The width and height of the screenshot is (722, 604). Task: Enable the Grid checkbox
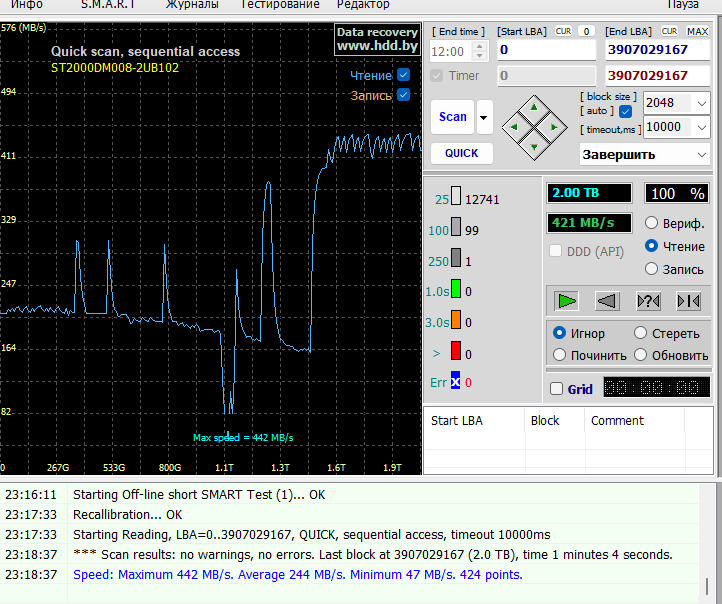556,389
